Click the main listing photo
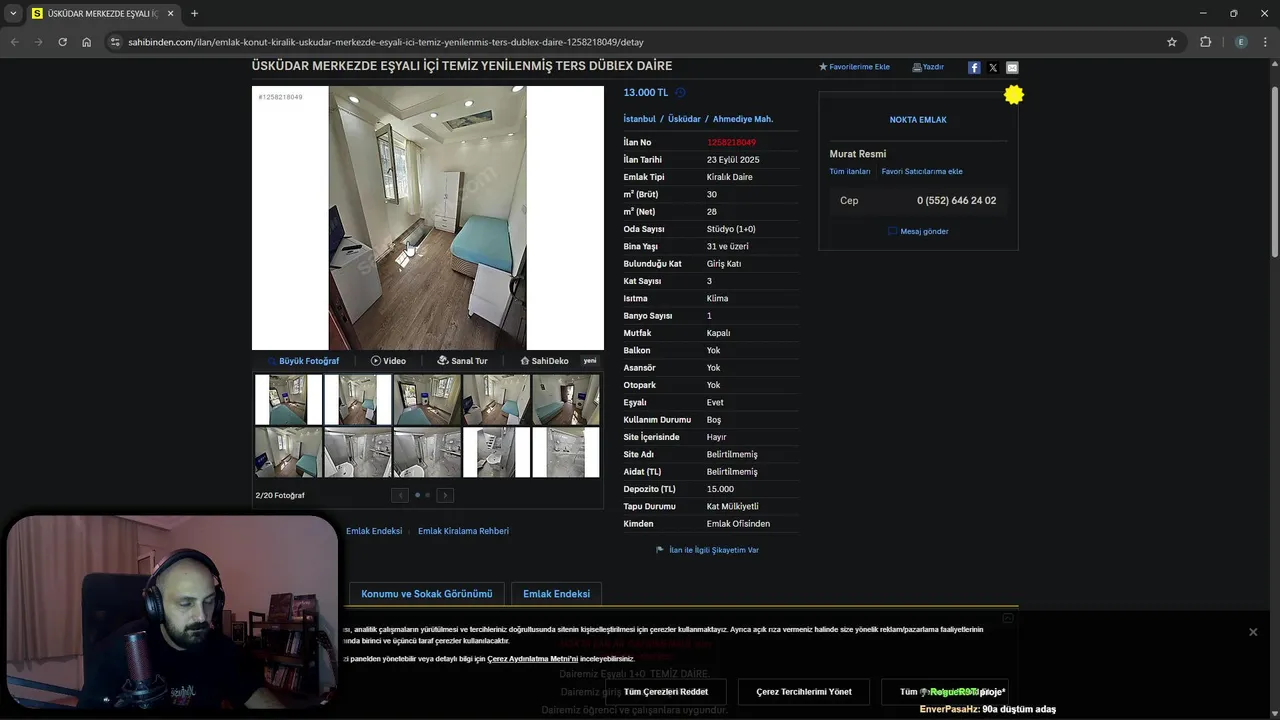 tap(427, 217)
